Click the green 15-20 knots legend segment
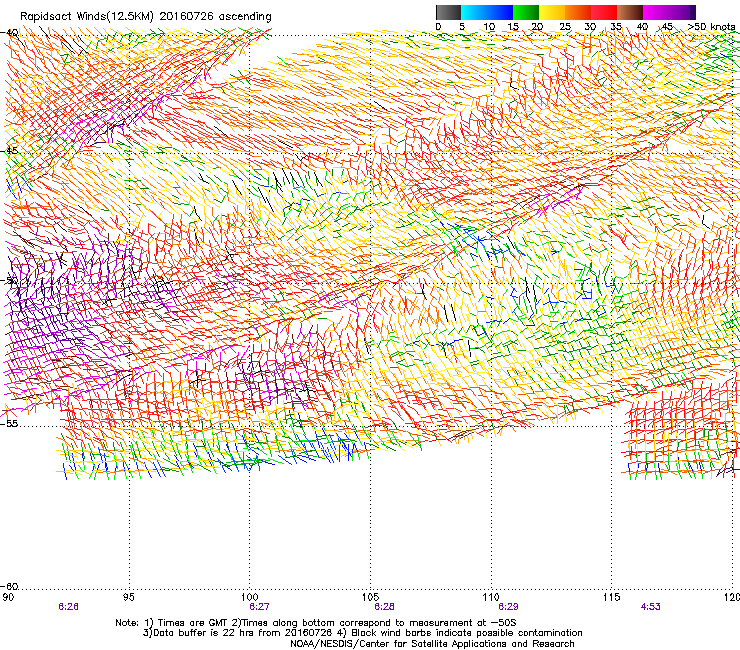740x650 pixels. click(x=526, y=12)
